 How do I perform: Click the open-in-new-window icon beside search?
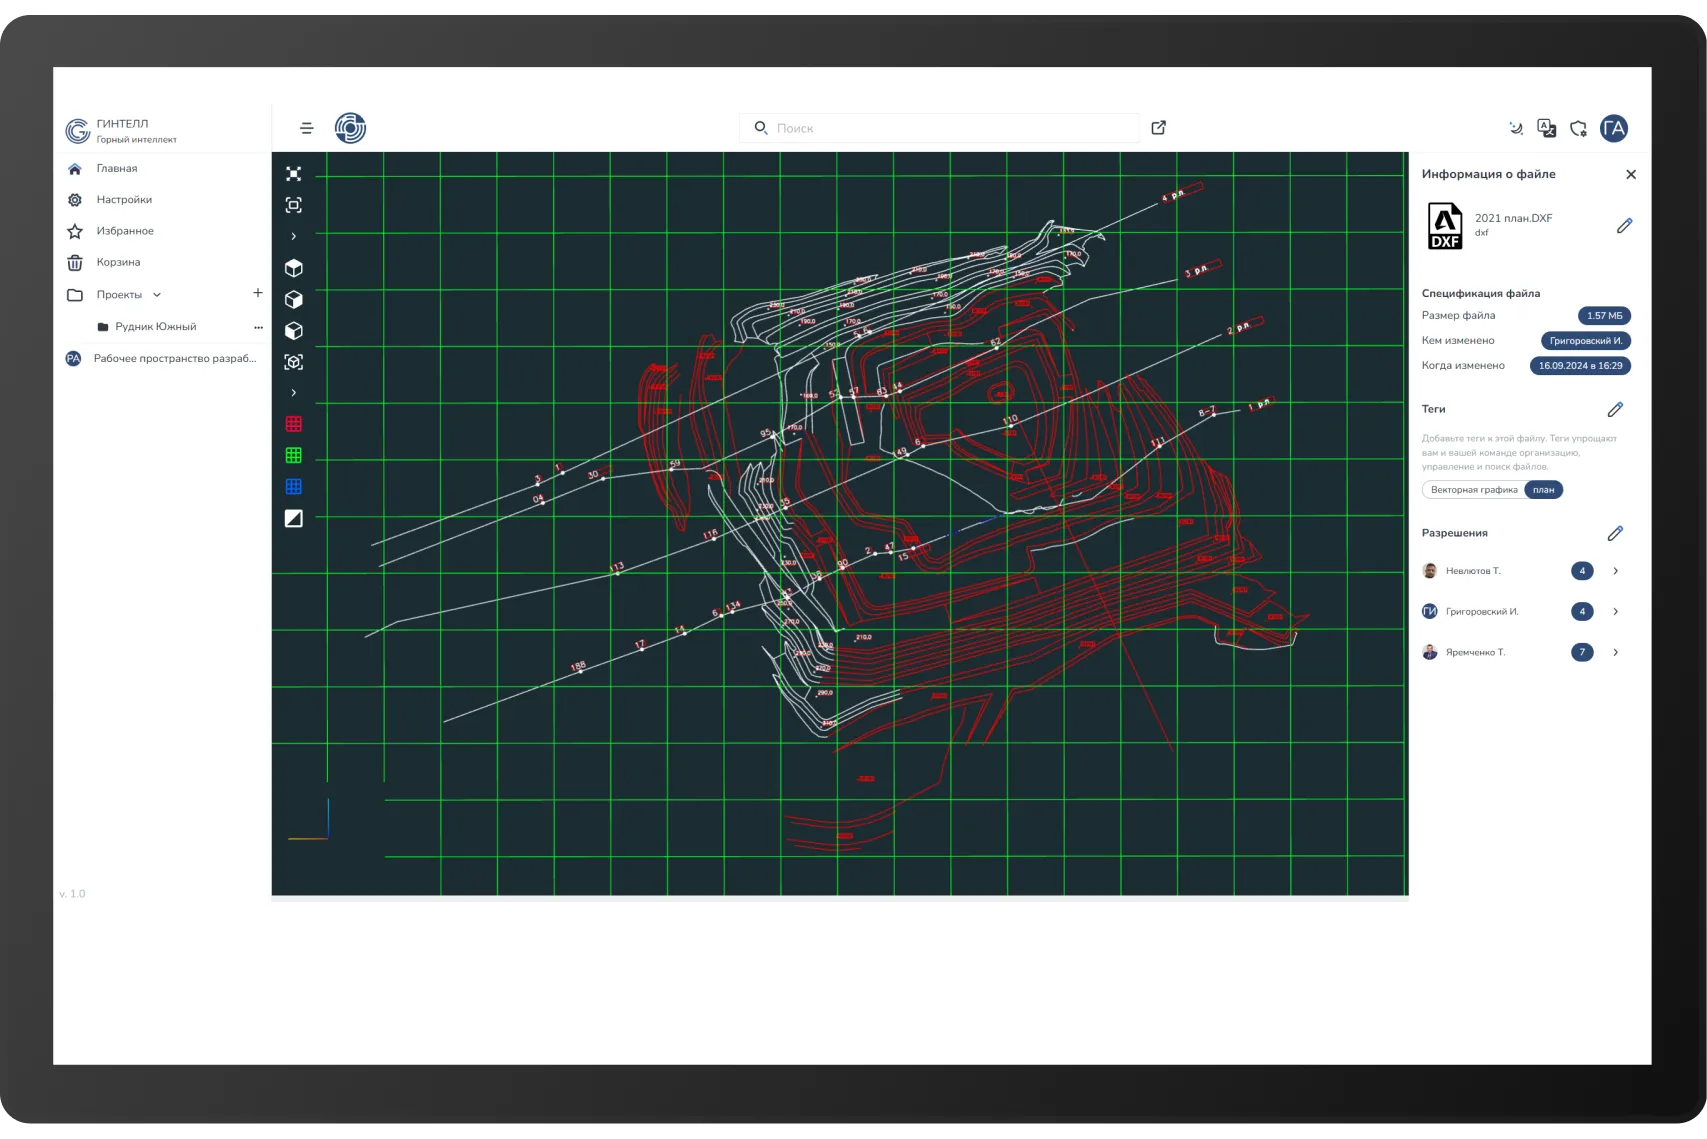click(1158, 128)
